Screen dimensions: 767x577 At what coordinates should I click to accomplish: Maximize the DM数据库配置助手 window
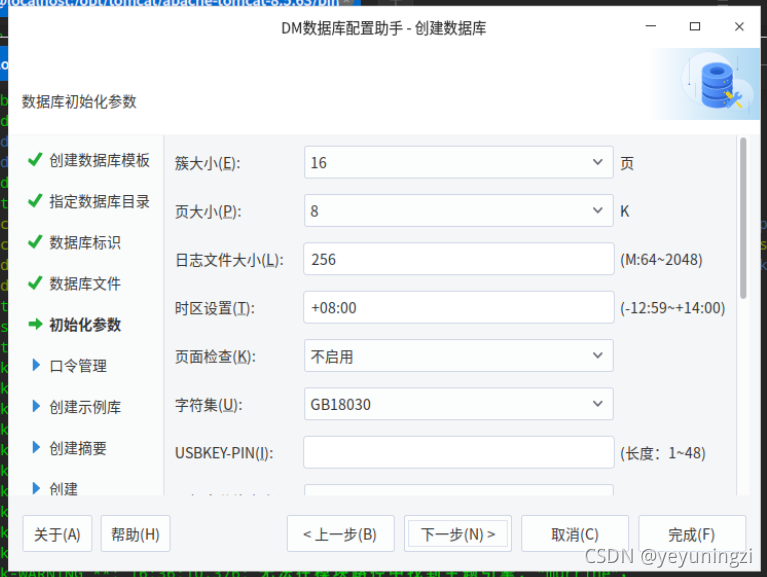click(695, 26)
